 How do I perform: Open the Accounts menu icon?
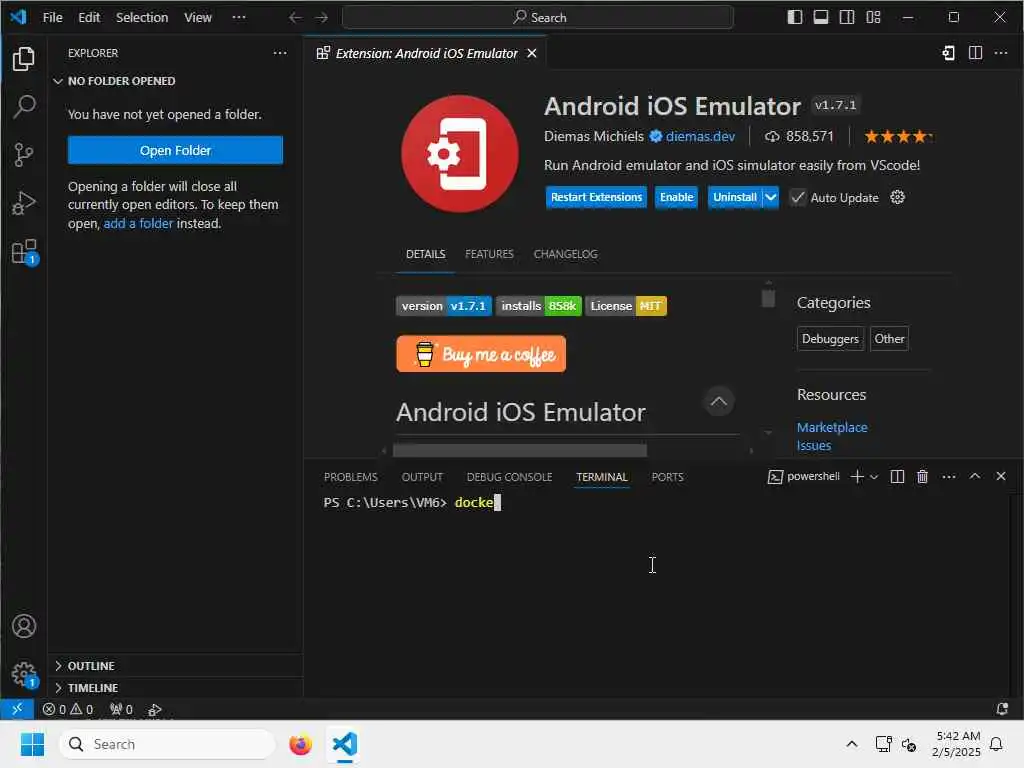24,626
